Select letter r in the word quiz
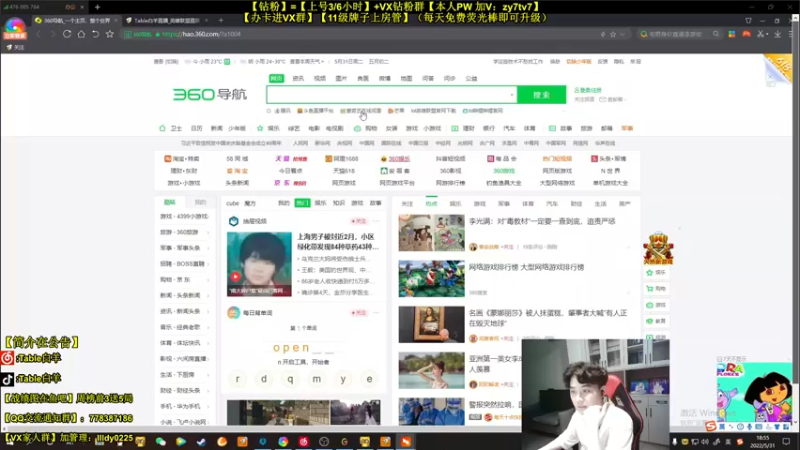 click(237, 379)
